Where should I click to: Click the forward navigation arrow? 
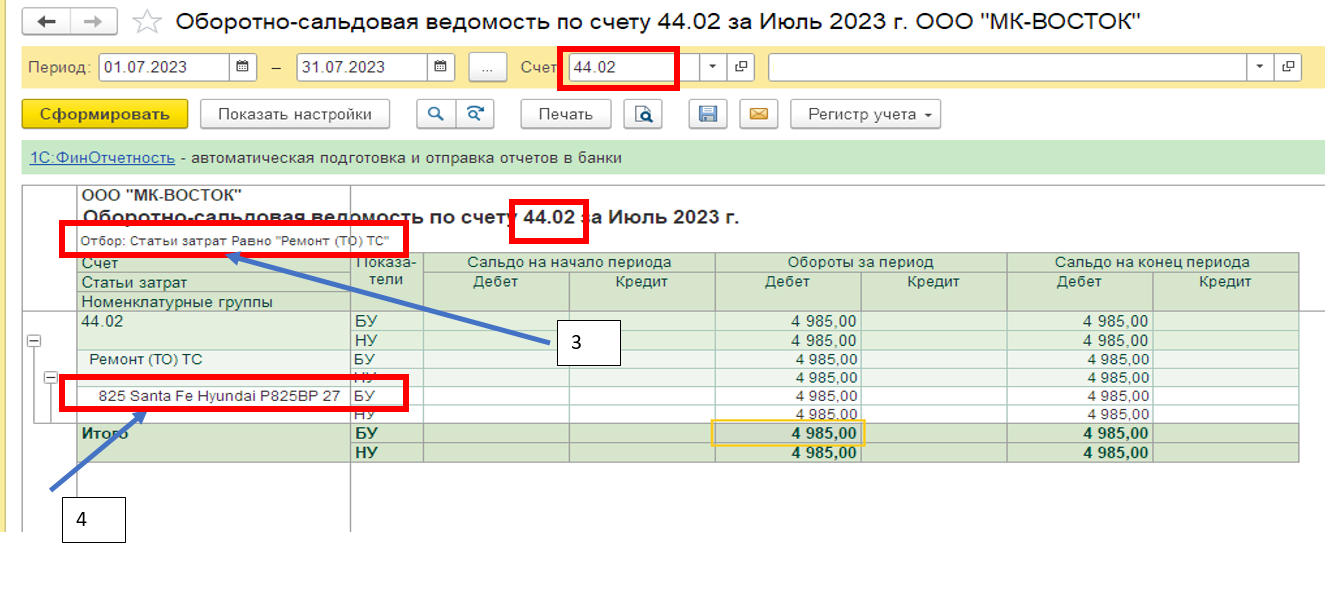(x=92, y=21)
